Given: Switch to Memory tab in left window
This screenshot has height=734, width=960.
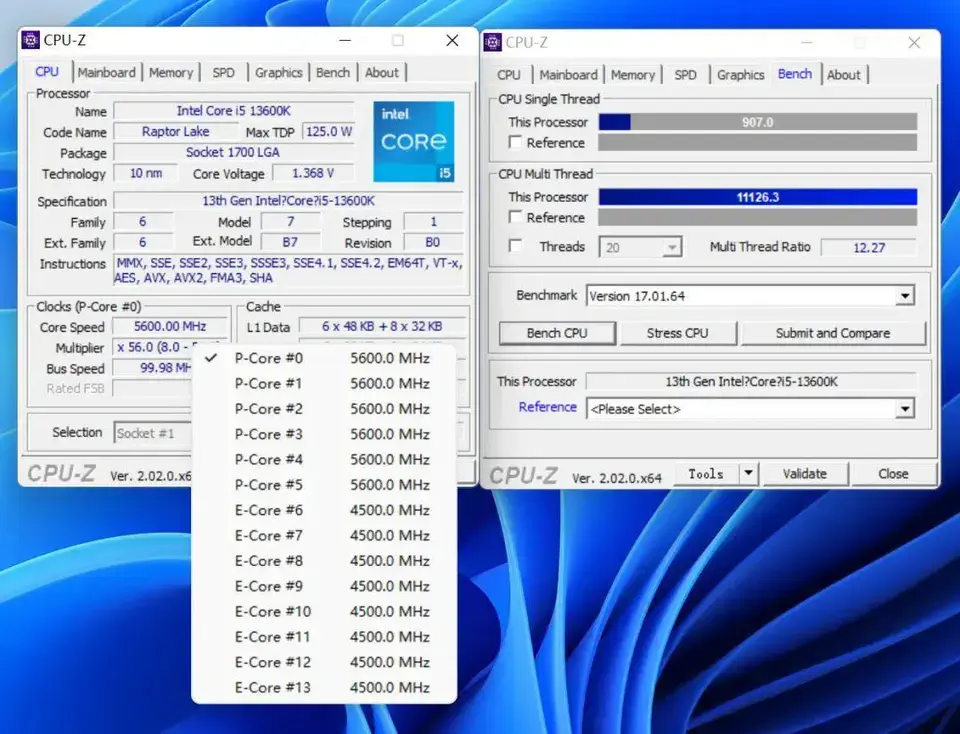Looking at the screenshot, I should tap(171, 72).
